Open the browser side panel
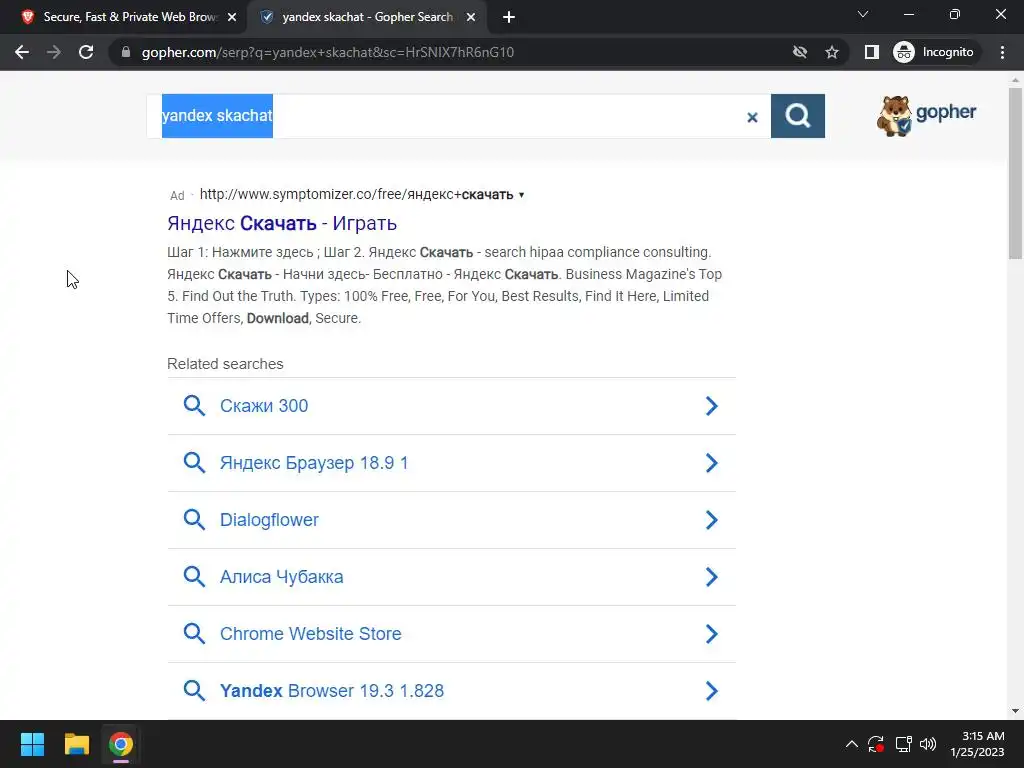The width and height of the screenshot is (1024, 768). pyautogui.click(x=871, y=52)
